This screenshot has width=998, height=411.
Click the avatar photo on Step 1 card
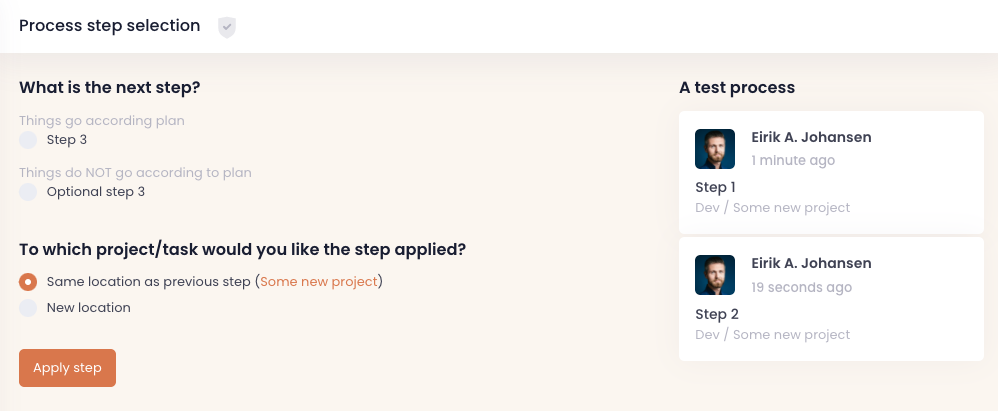click(714, 149)
